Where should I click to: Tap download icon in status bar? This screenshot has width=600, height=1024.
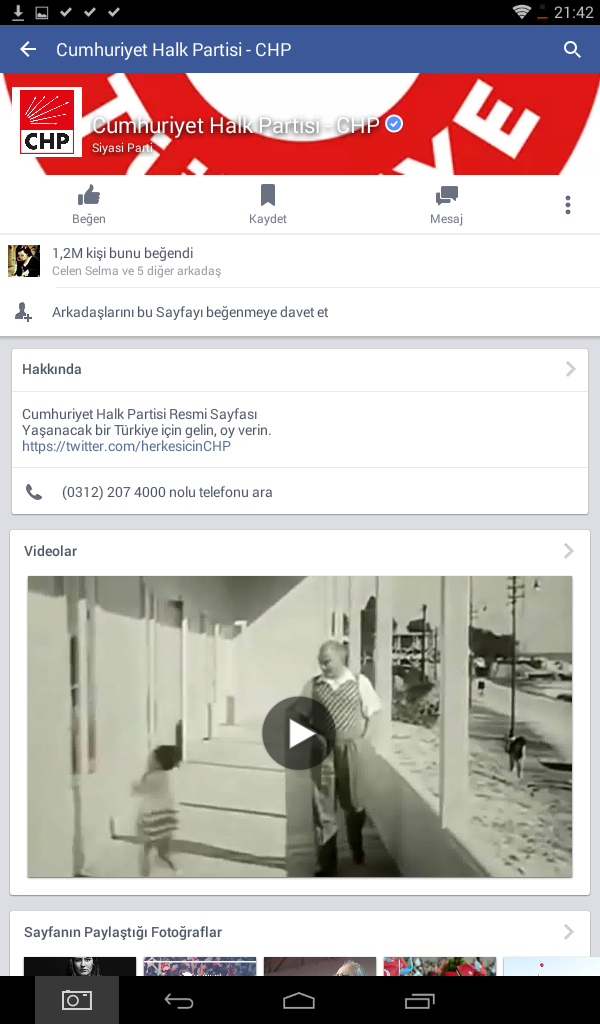pos(18,12)
